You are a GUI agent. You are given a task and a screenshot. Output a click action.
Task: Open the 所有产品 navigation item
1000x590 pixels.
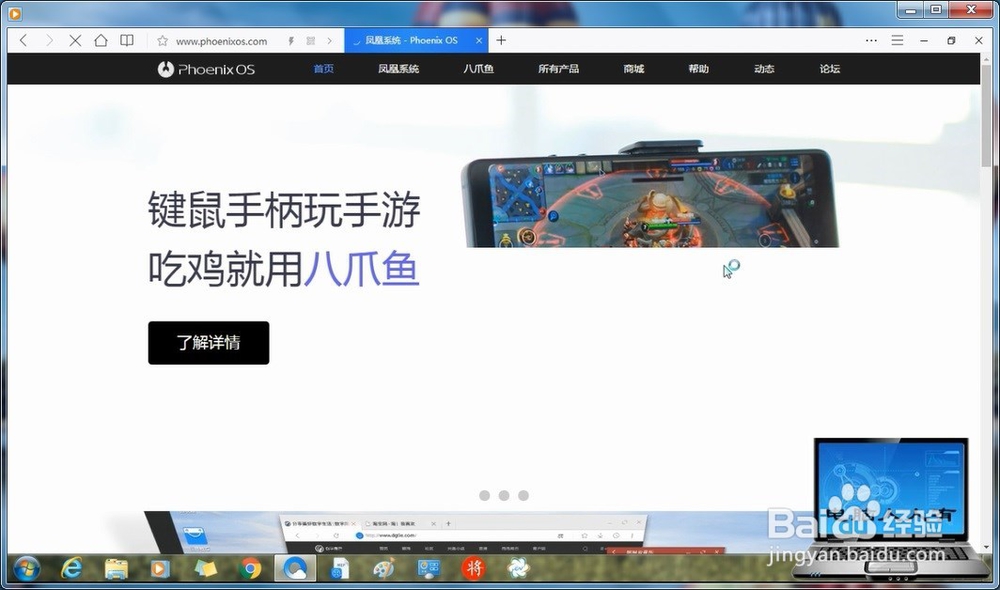click(558, 69)
